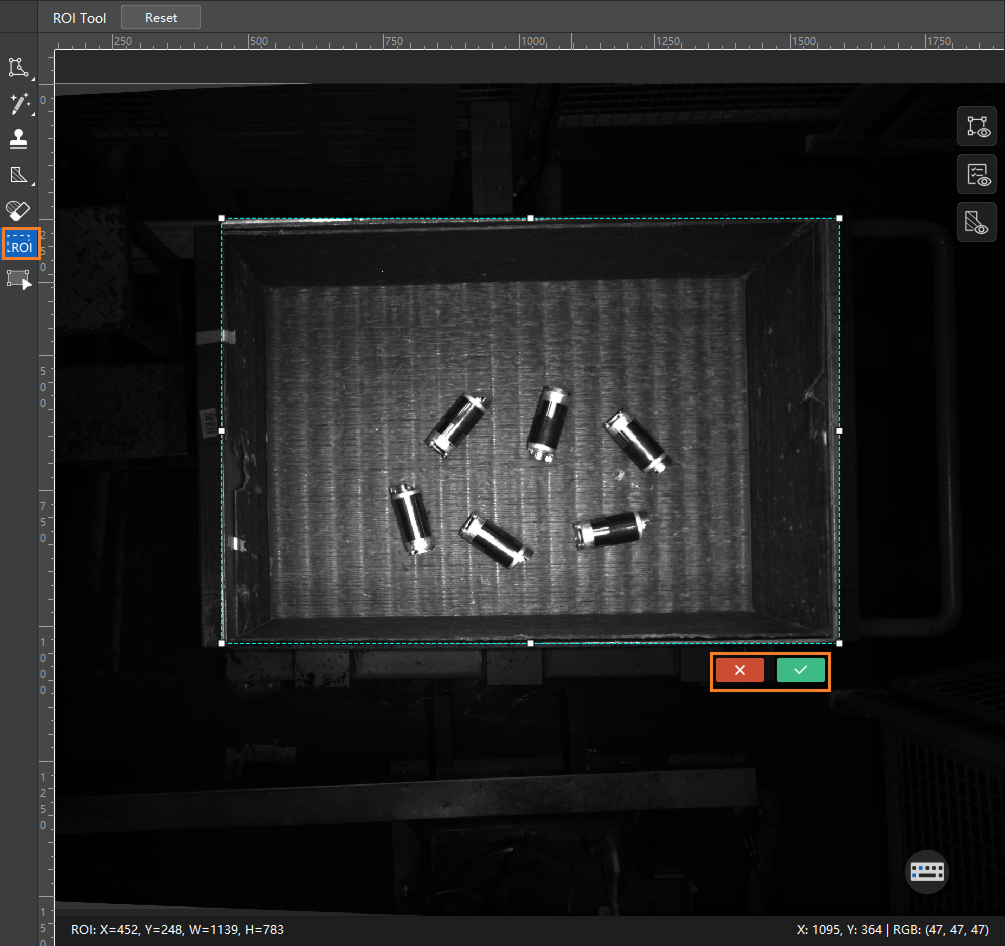Toggle label list visibility eye button
Screen dimensions: 1005x946
(977, 174)
